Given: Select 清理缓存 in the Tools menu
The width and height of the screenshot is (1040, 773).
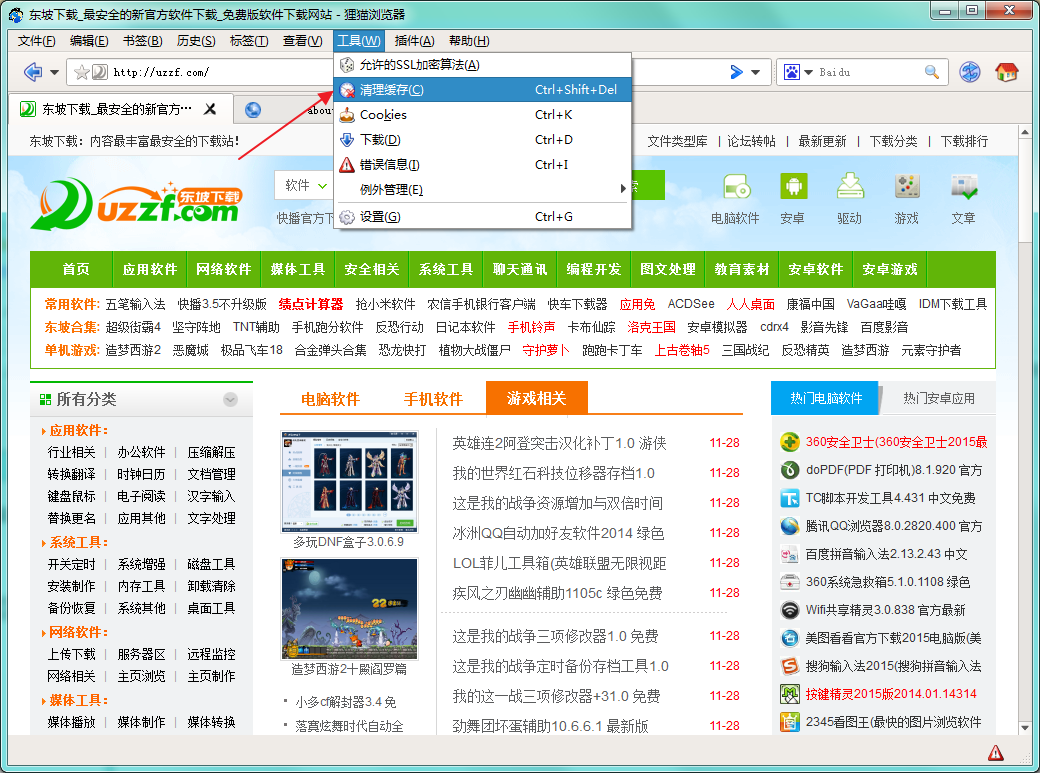Looking at the screenshot, I should 483,90.
